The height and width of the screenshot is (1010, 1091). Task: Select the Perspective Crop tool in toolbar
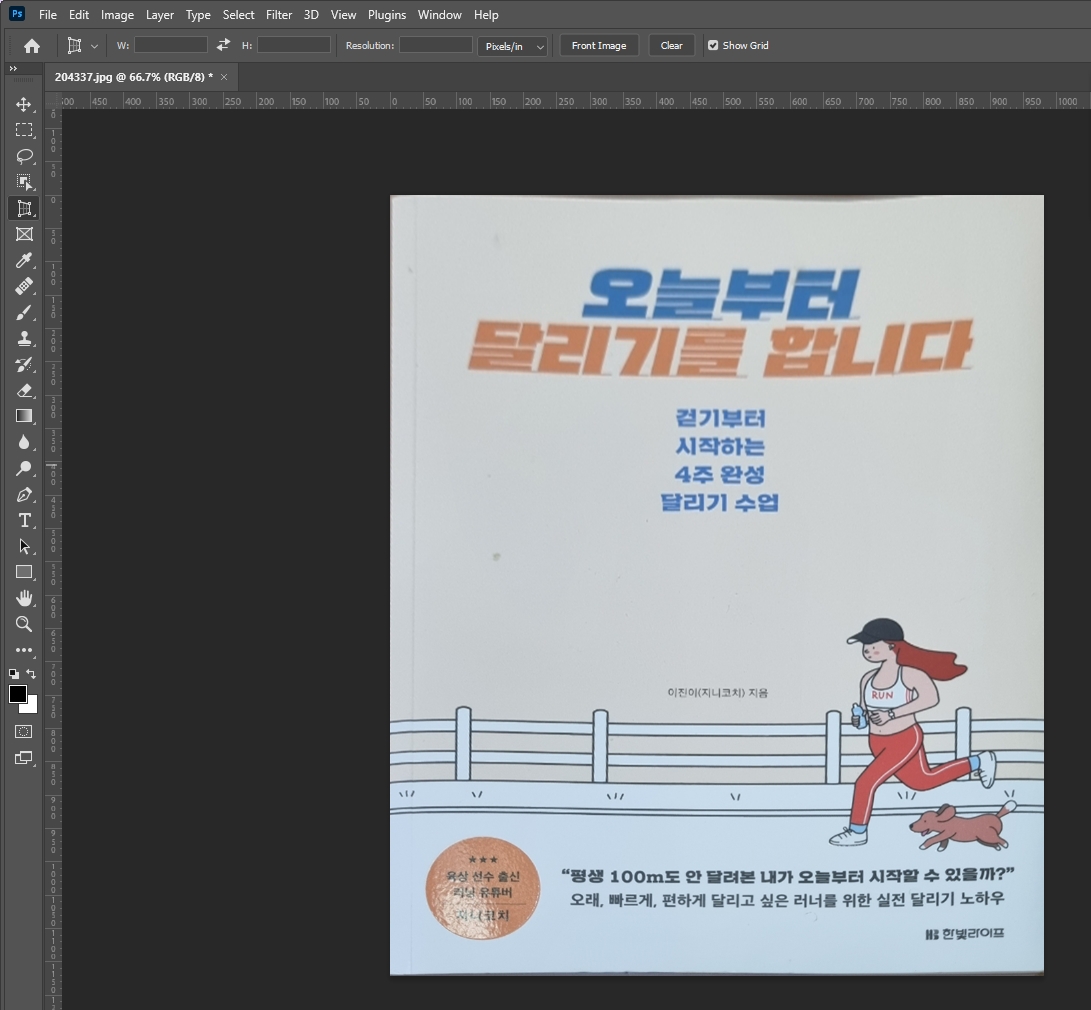(x=24, y=208)
